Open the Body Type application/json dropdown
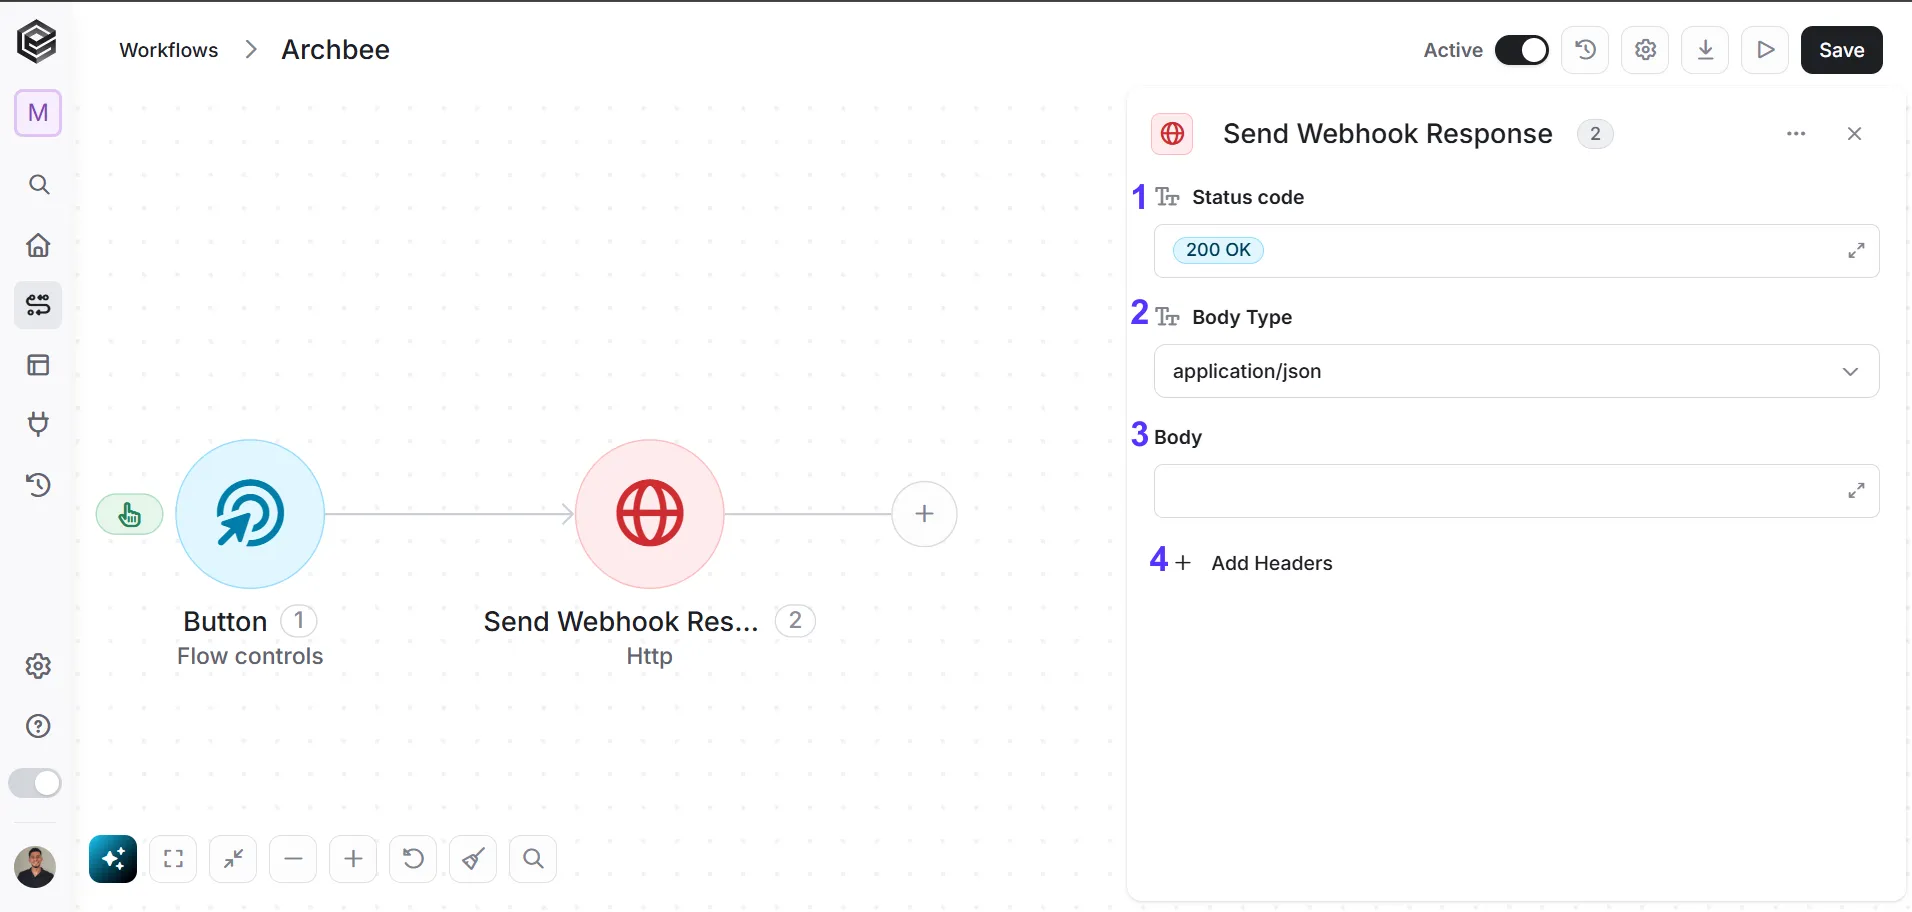 pyautogui.click(x=1516, y=371)
